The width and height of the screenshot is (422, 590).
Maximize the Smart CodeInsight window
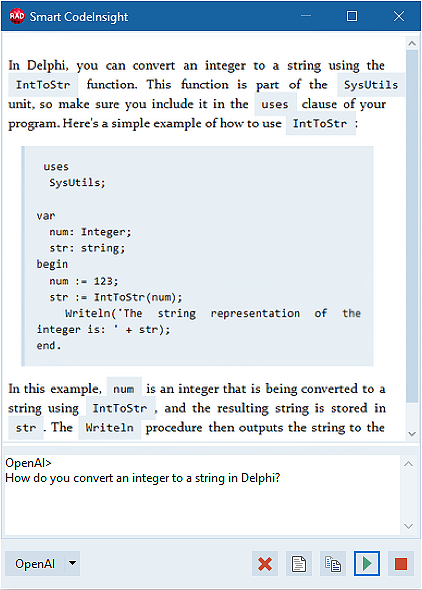pyautogui.click(x=352, y=16)
